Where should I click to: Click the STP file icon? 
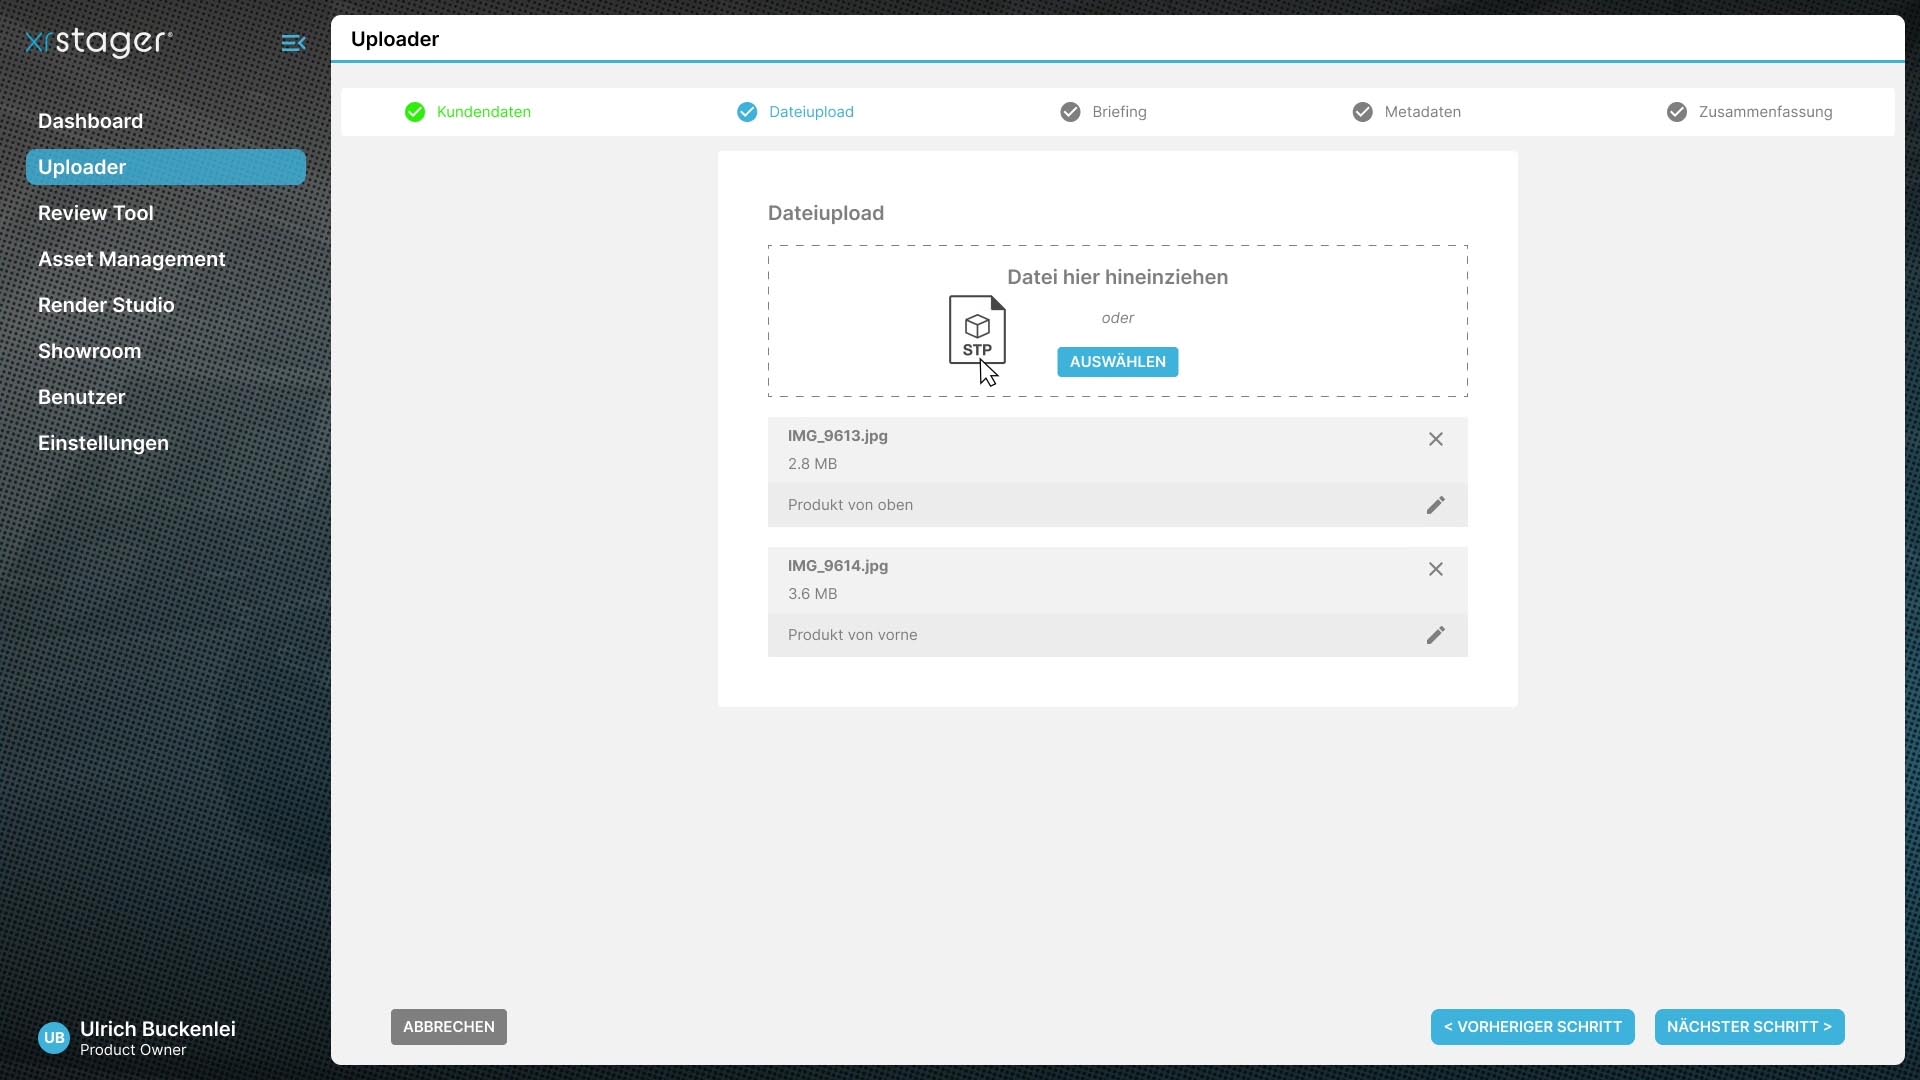pyautogui.click(x=977, y=330)
